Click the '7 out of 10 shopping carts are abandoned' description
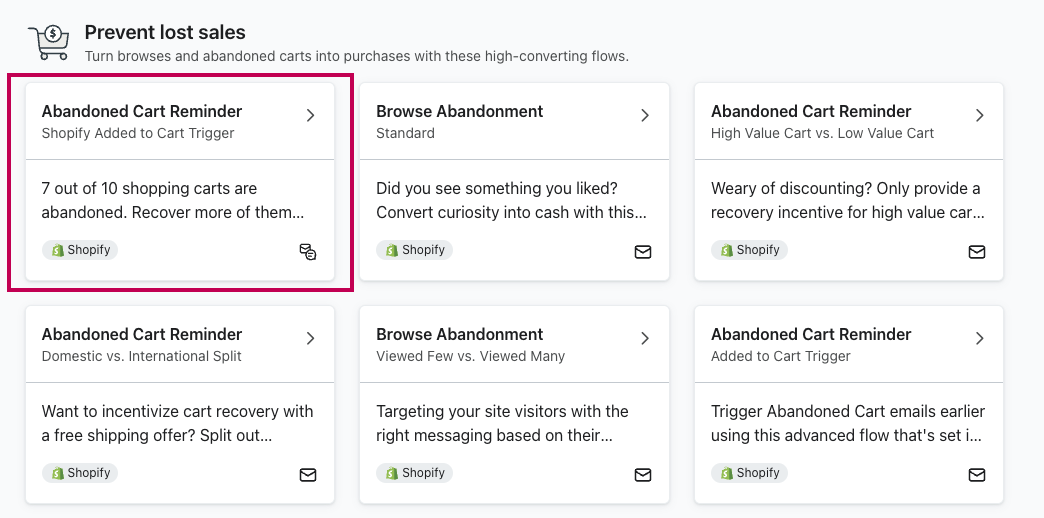The width and height of the screenshot is (1044, 518). click(x=172, y=200)
